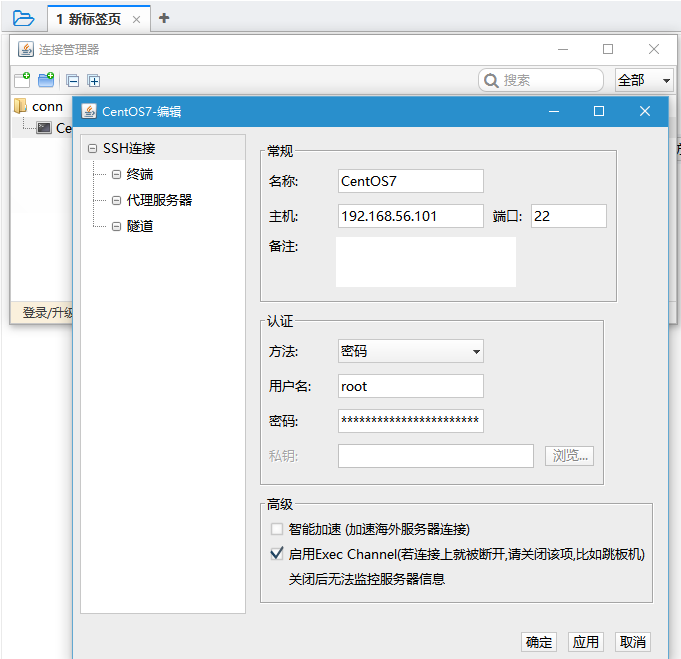Click the 用户名 field containing root
The width and height of the screenshot is (681, 659).
[x=410, y=386]
